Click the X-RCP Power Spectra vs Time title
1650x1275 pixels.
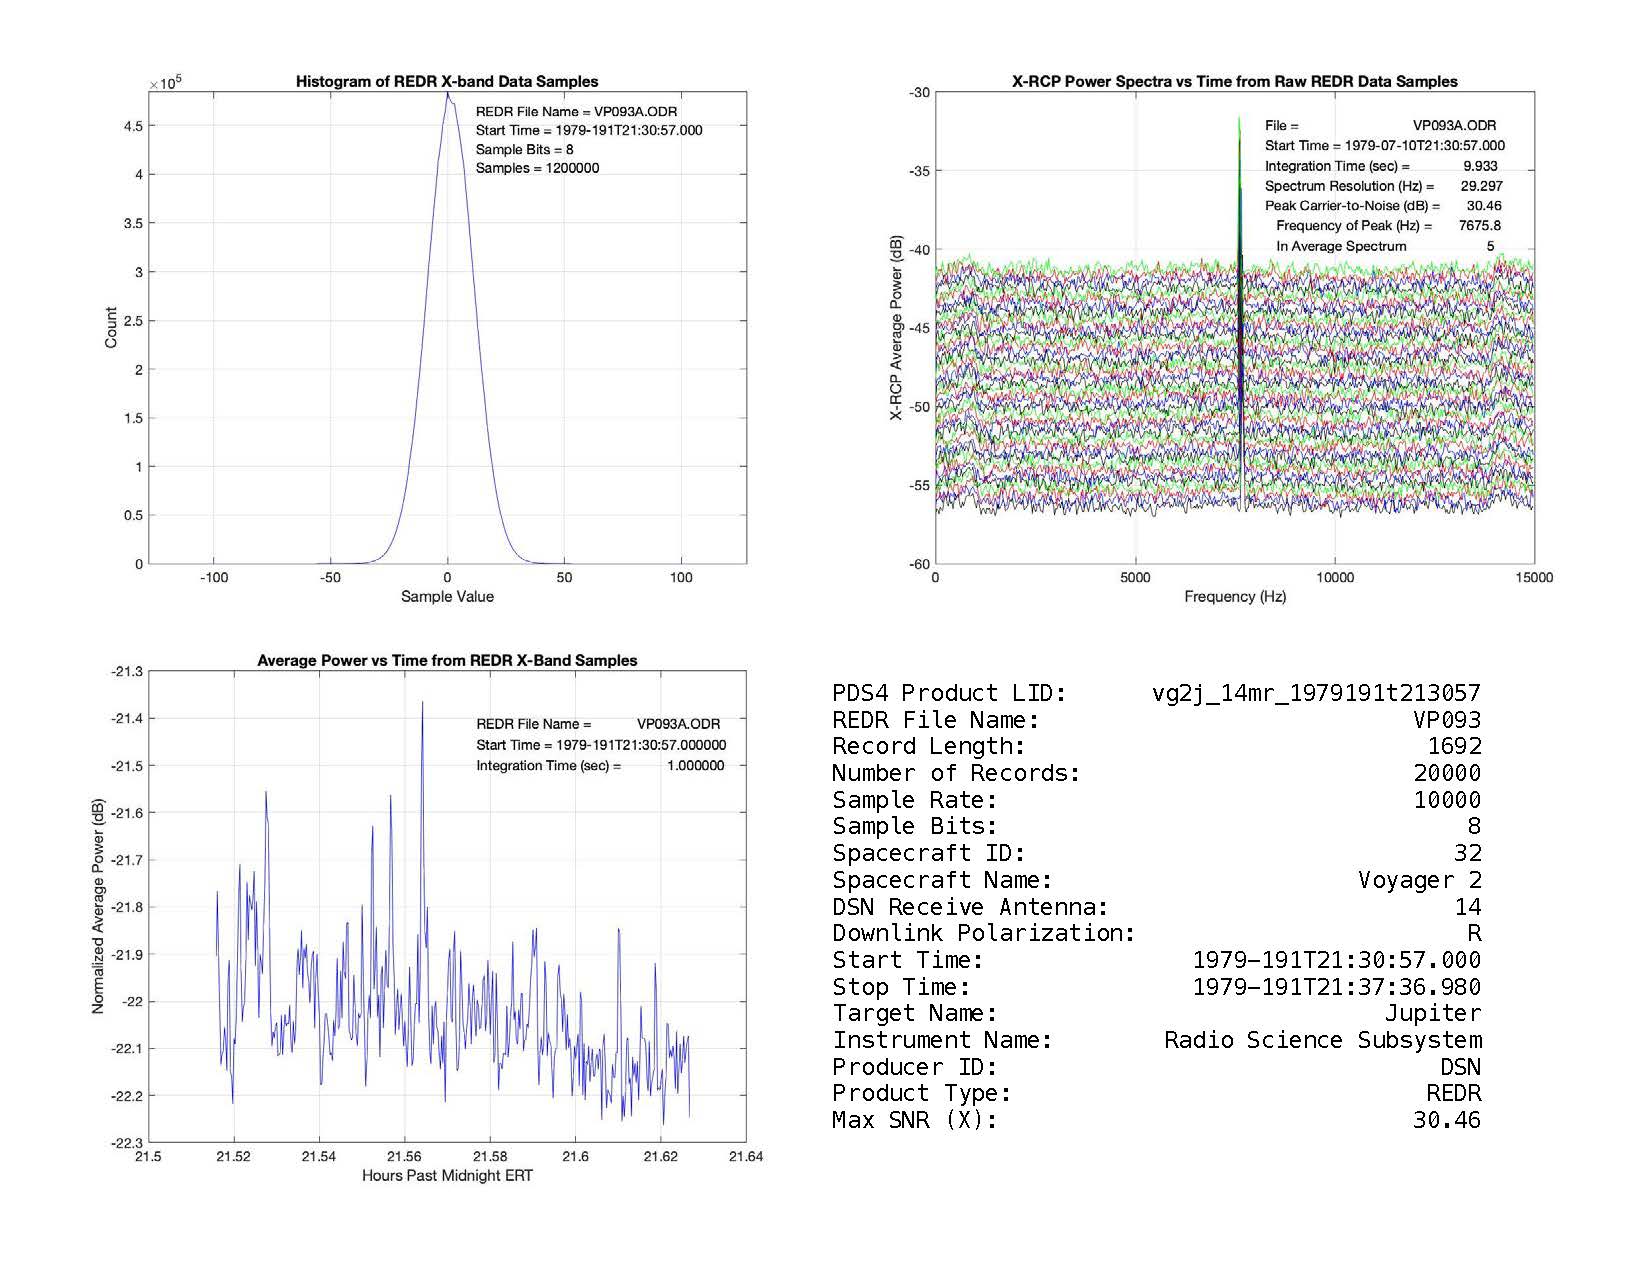coord(1234,82)
